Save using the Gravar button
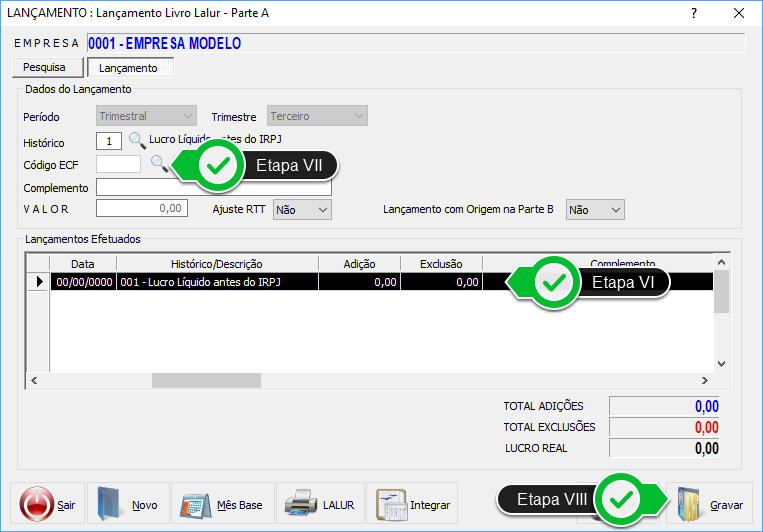The width and height of the screenshot is (763, 532). [710, 504]
